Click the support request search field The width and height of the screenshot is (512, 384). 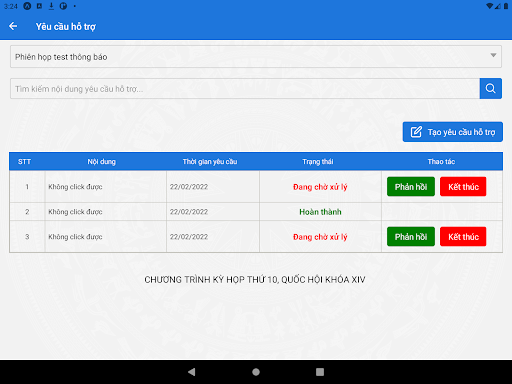[245, 89]
